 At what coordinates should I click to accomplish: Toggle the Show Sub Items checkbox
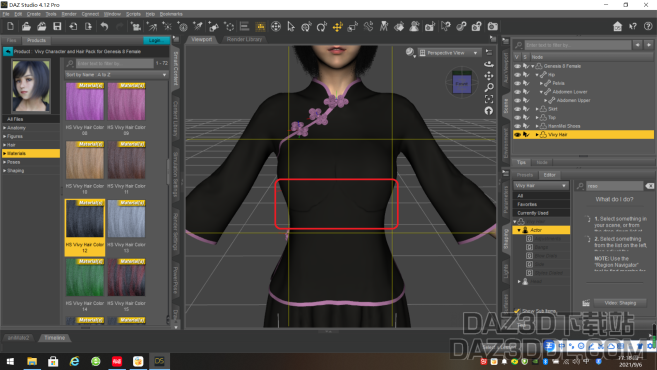(x=517, y=311)
